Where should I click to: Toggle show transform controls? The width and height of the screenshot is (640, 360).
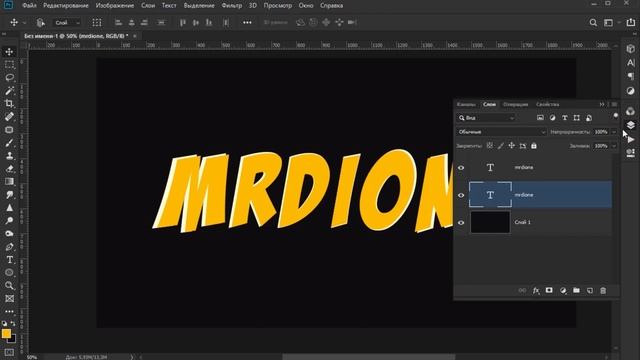pos(97,22)
